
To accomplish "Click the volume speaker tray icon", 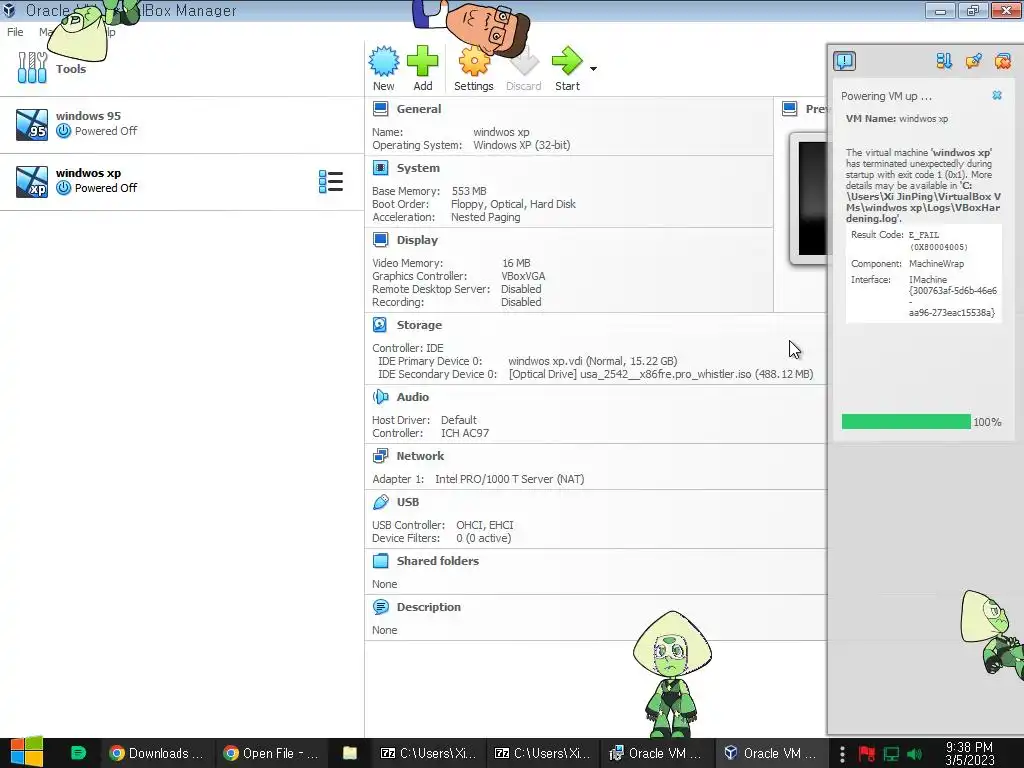I will pos(914,754).
